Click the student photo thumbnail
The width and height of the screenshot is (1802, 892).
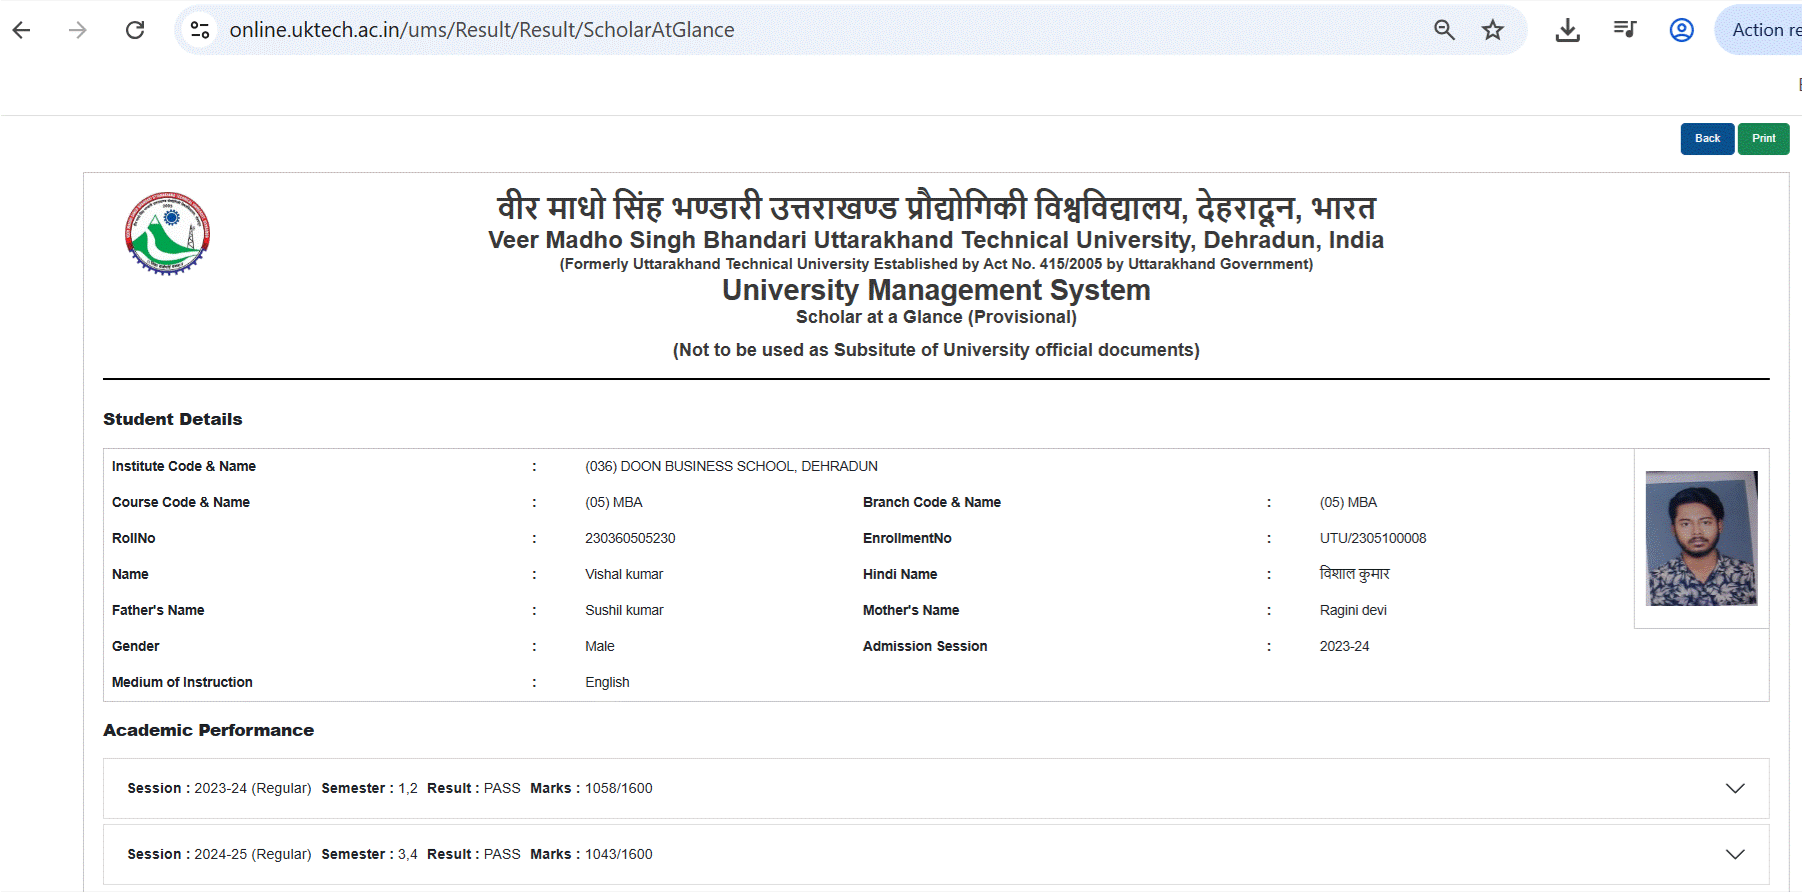pyautogui.click(x=1701, y=538)
